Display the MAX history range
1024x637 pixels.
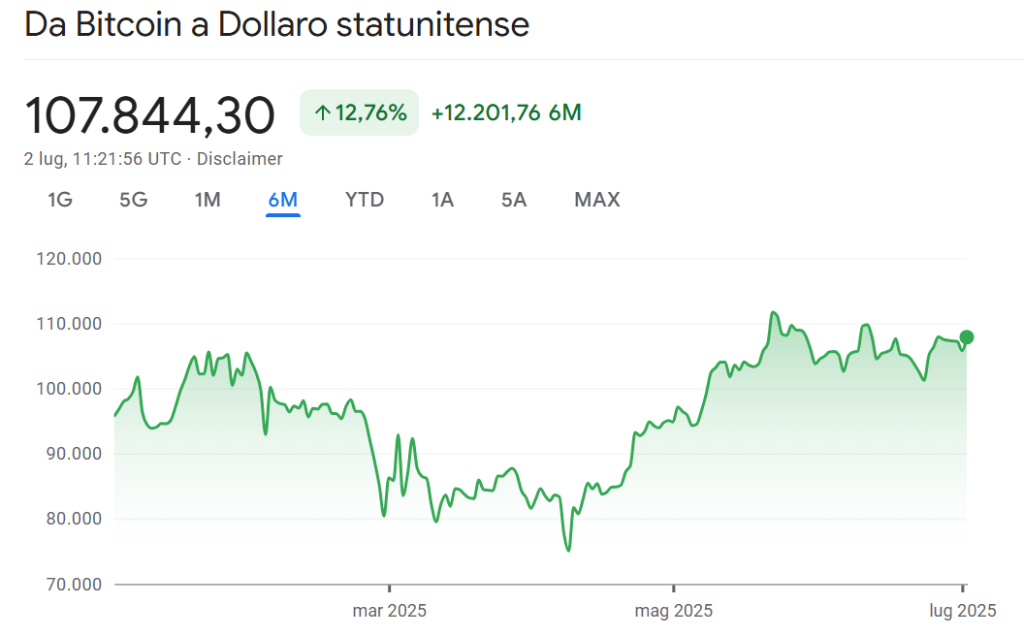[597, 200]
